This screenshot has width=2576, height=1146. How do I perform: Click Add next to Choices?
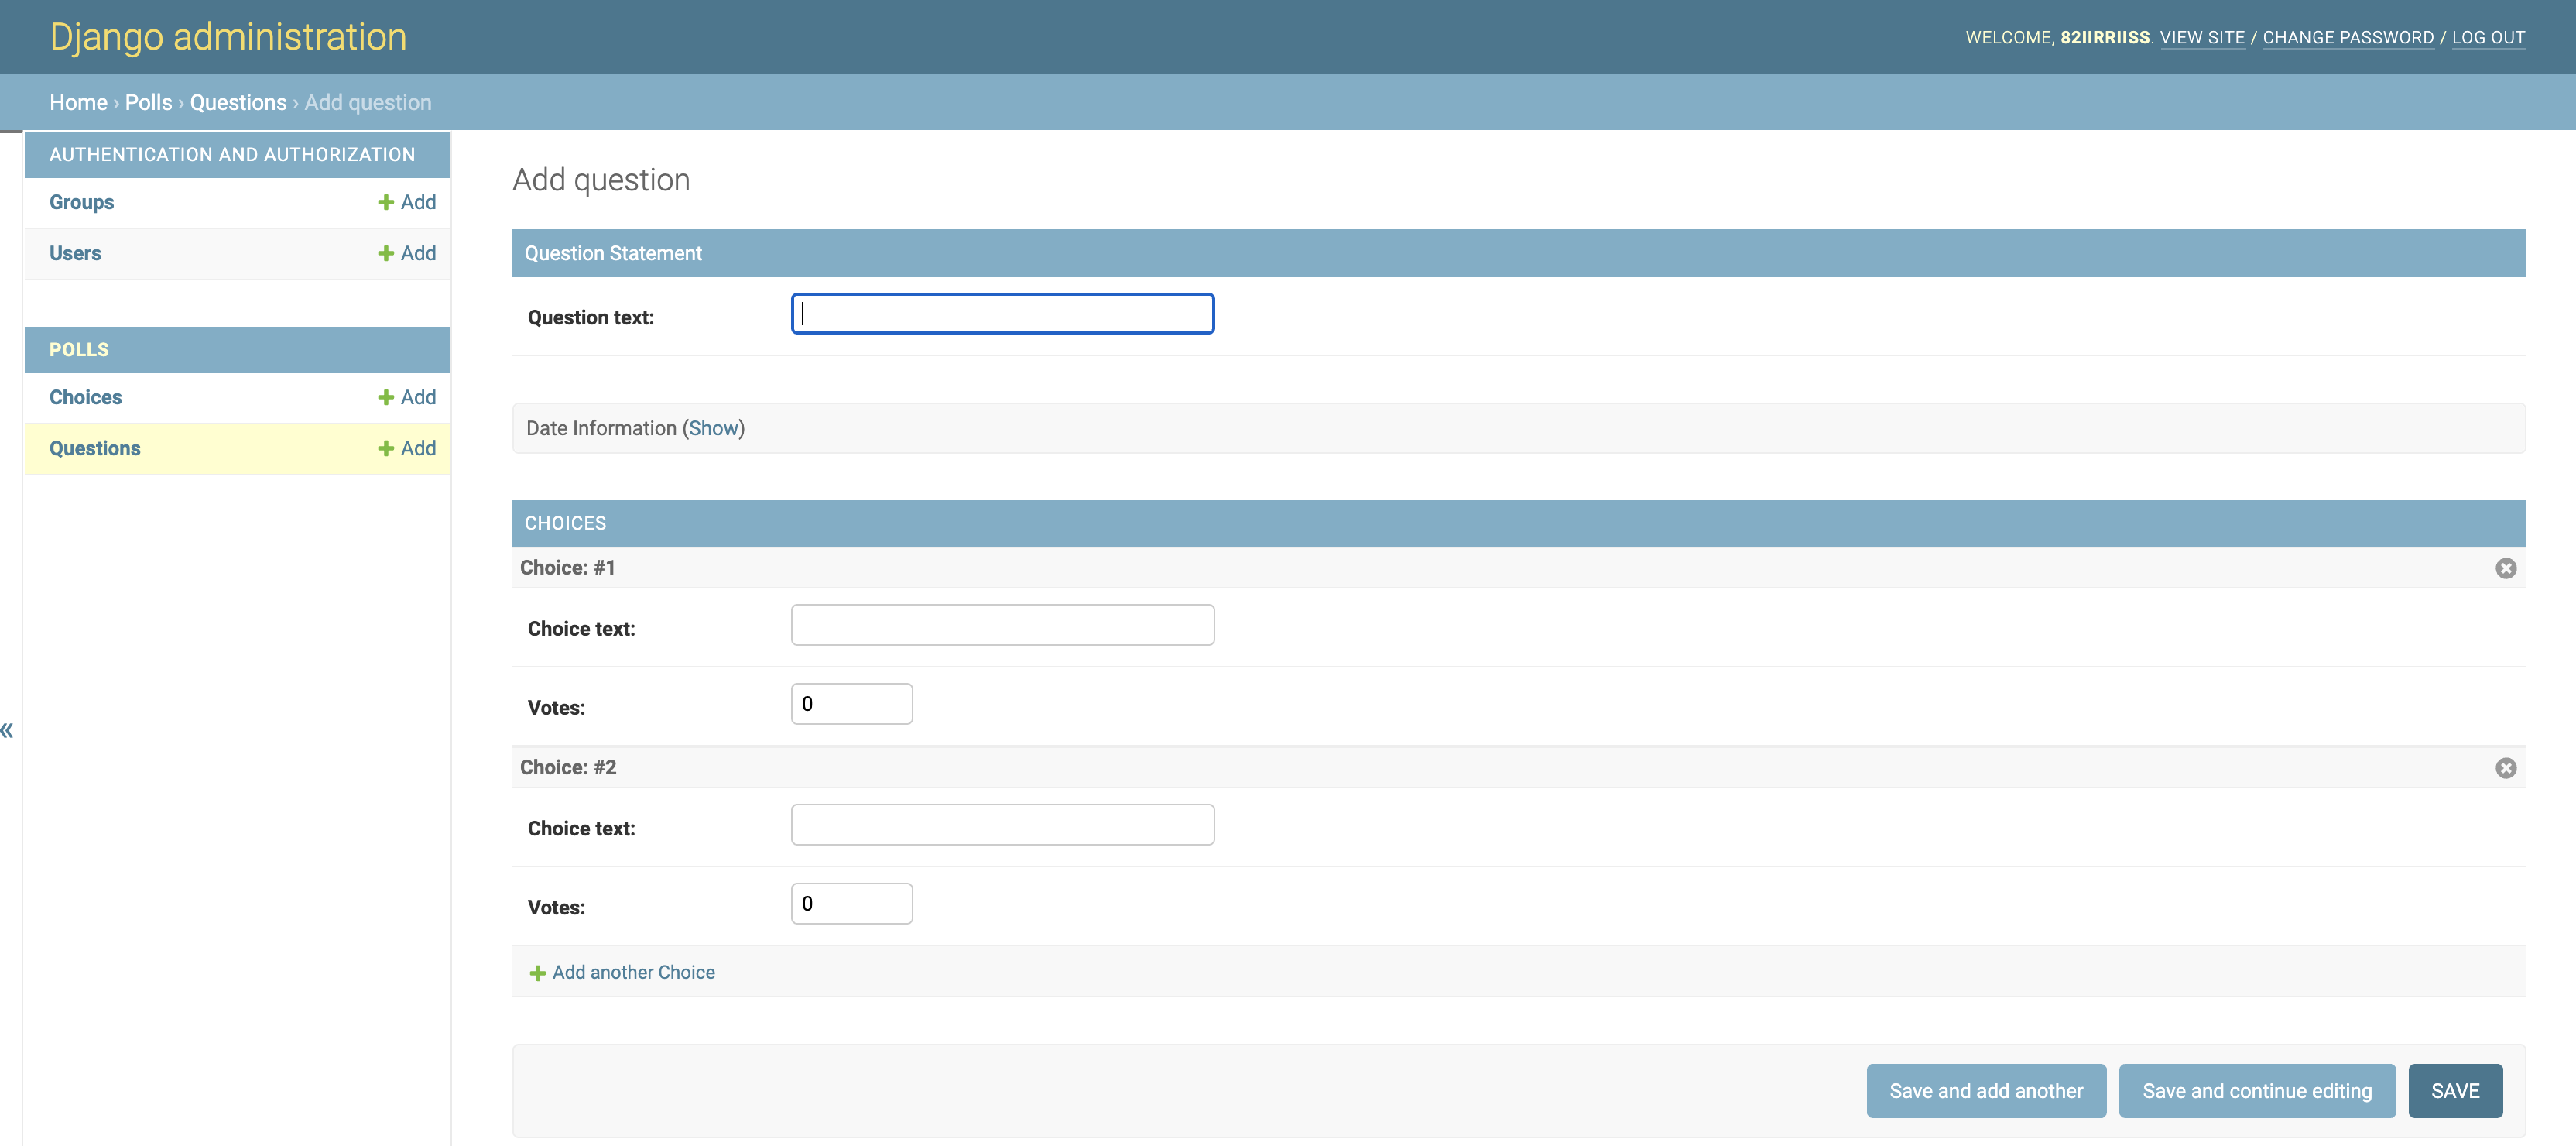pos(407,397)
